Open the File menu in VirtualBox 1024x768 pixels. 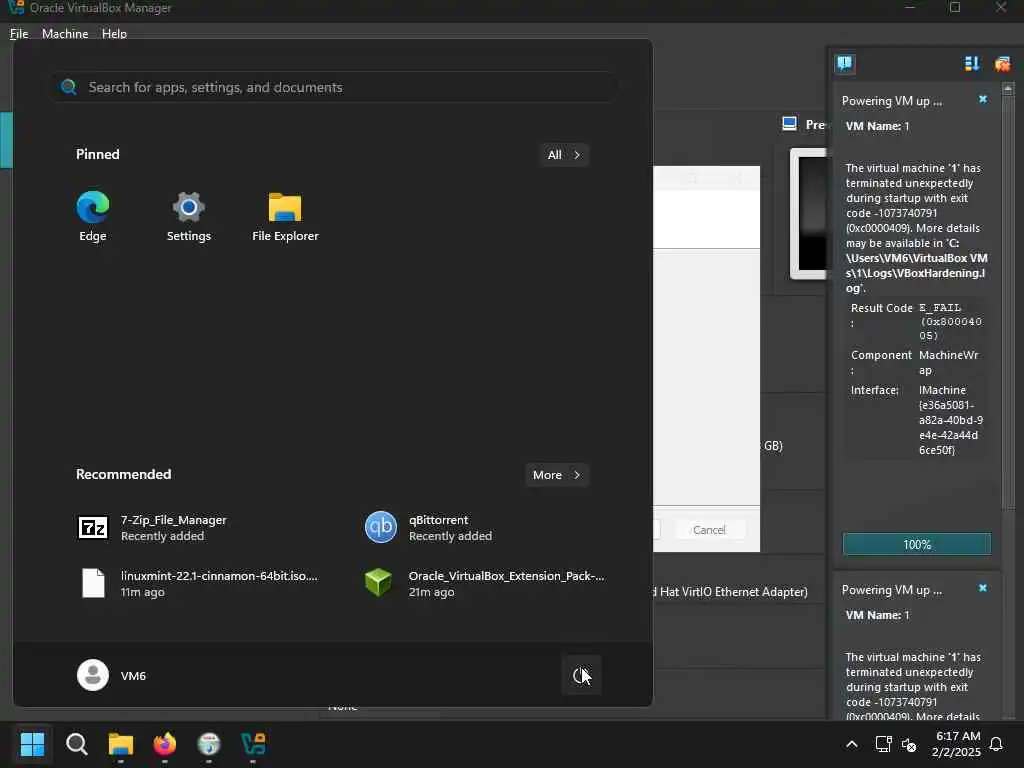pyautogui.click(x=19, y=33)
